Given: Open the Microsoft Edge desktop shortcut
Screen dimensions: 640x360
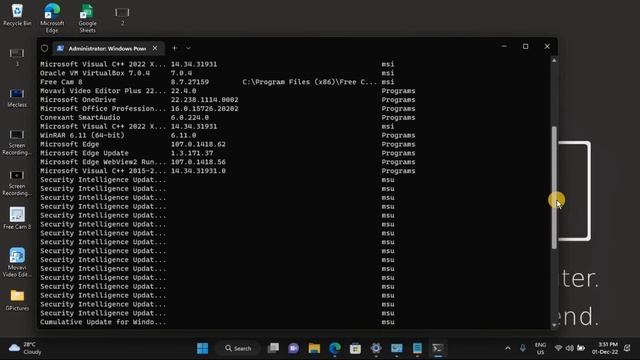Looking at the screenshot, I should (52, 18).
